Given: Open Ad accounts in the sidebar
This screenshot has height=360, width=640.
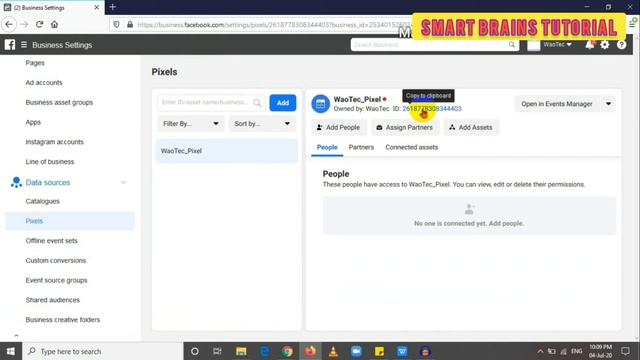Looking at the screenshot, I should tap(44, 82).
